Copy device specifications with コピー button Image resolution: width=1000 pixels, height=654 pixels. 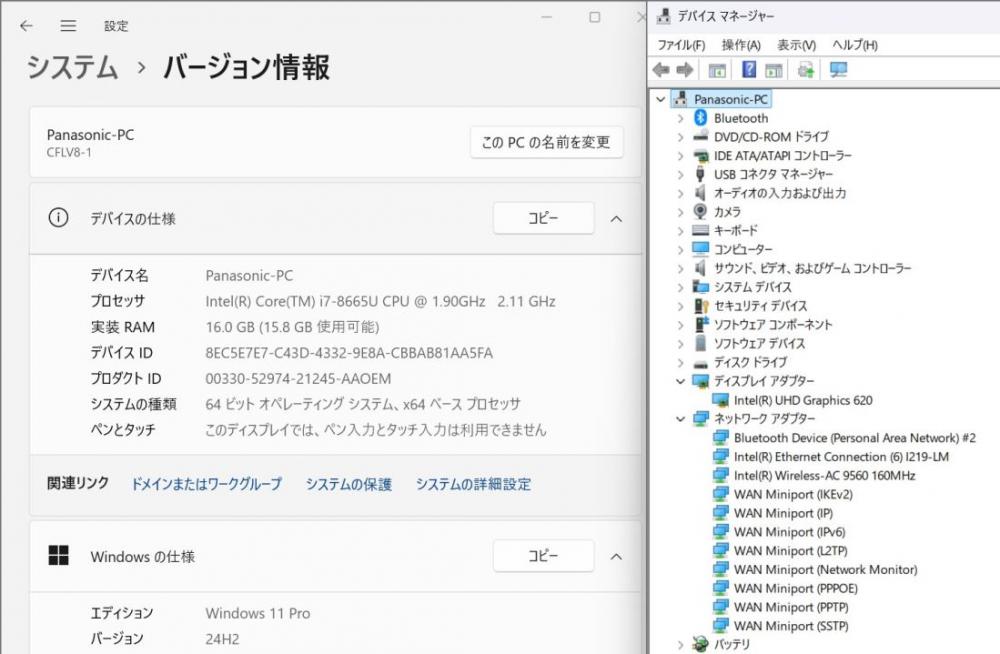(x=543, y=218)
